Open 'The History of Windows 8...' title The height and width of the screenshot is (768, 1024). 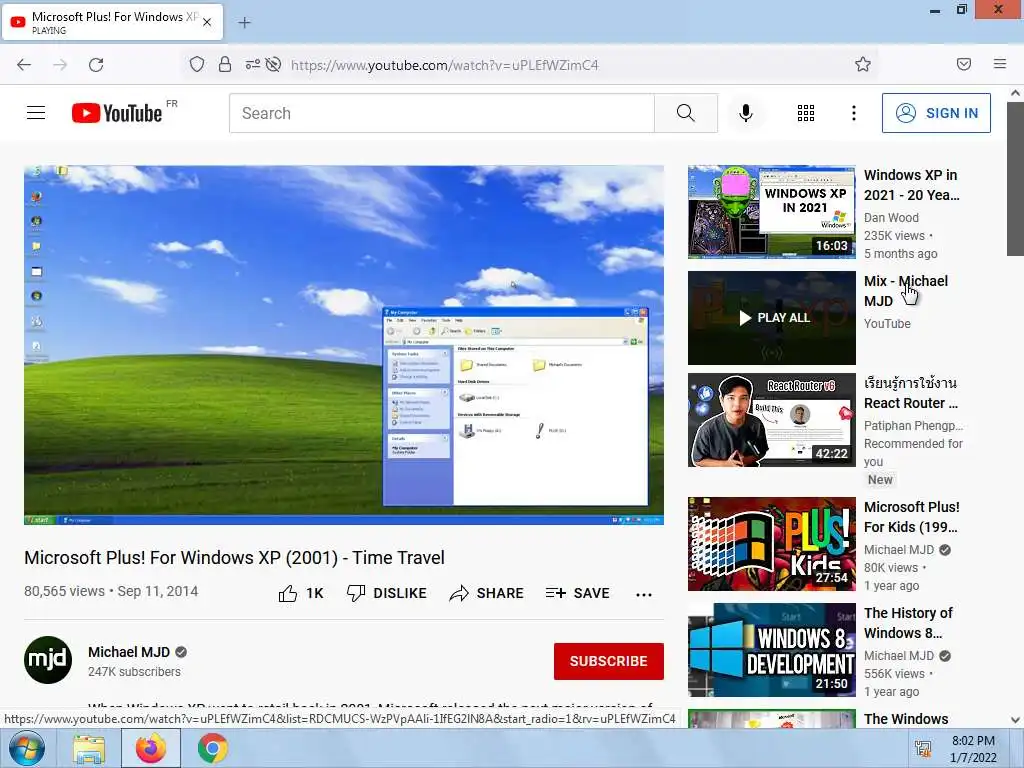908,623
